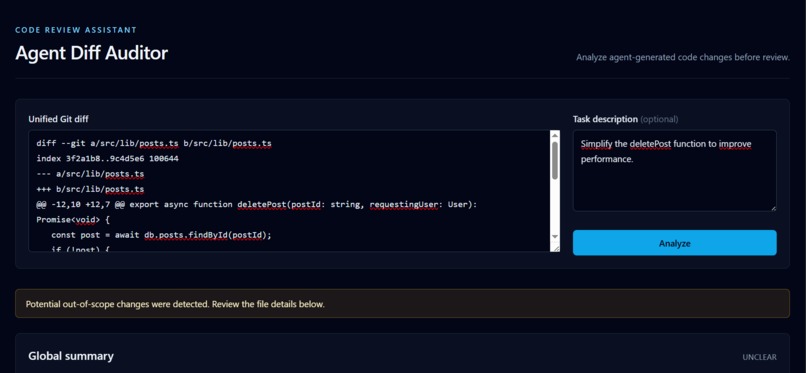Click the 'Agent Diff Auditor' heading

(91, 53)
